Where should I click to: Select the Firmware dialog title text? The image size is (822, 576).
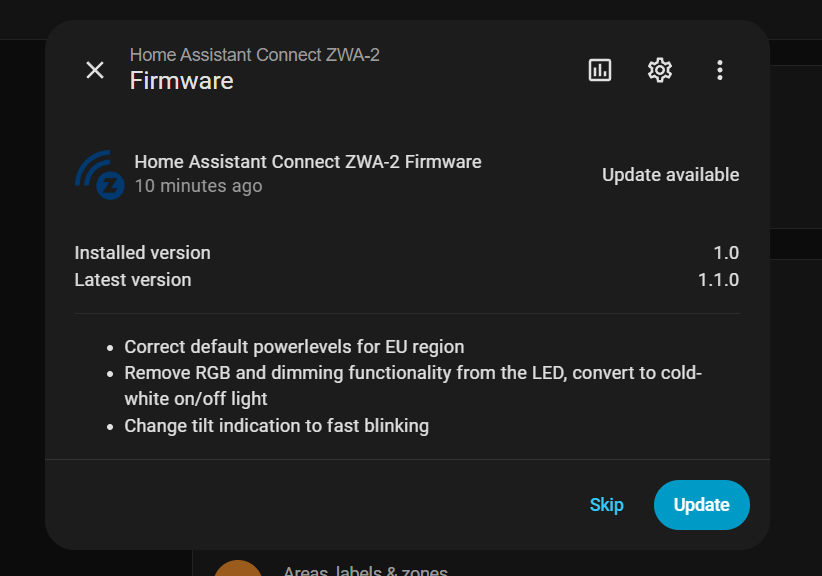[181, 80]
